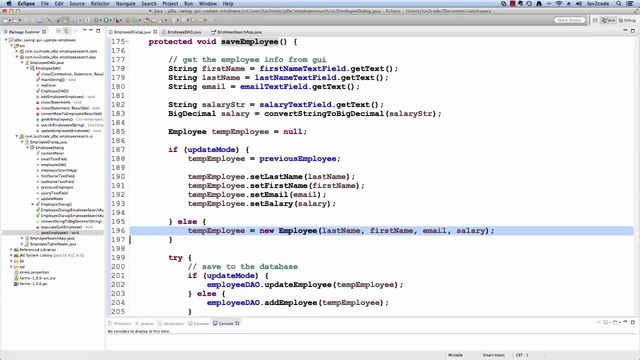Select saveEmployee() method in Package Explorer
The height and width of the screenshot is (360, 640).
click(60, 232)
